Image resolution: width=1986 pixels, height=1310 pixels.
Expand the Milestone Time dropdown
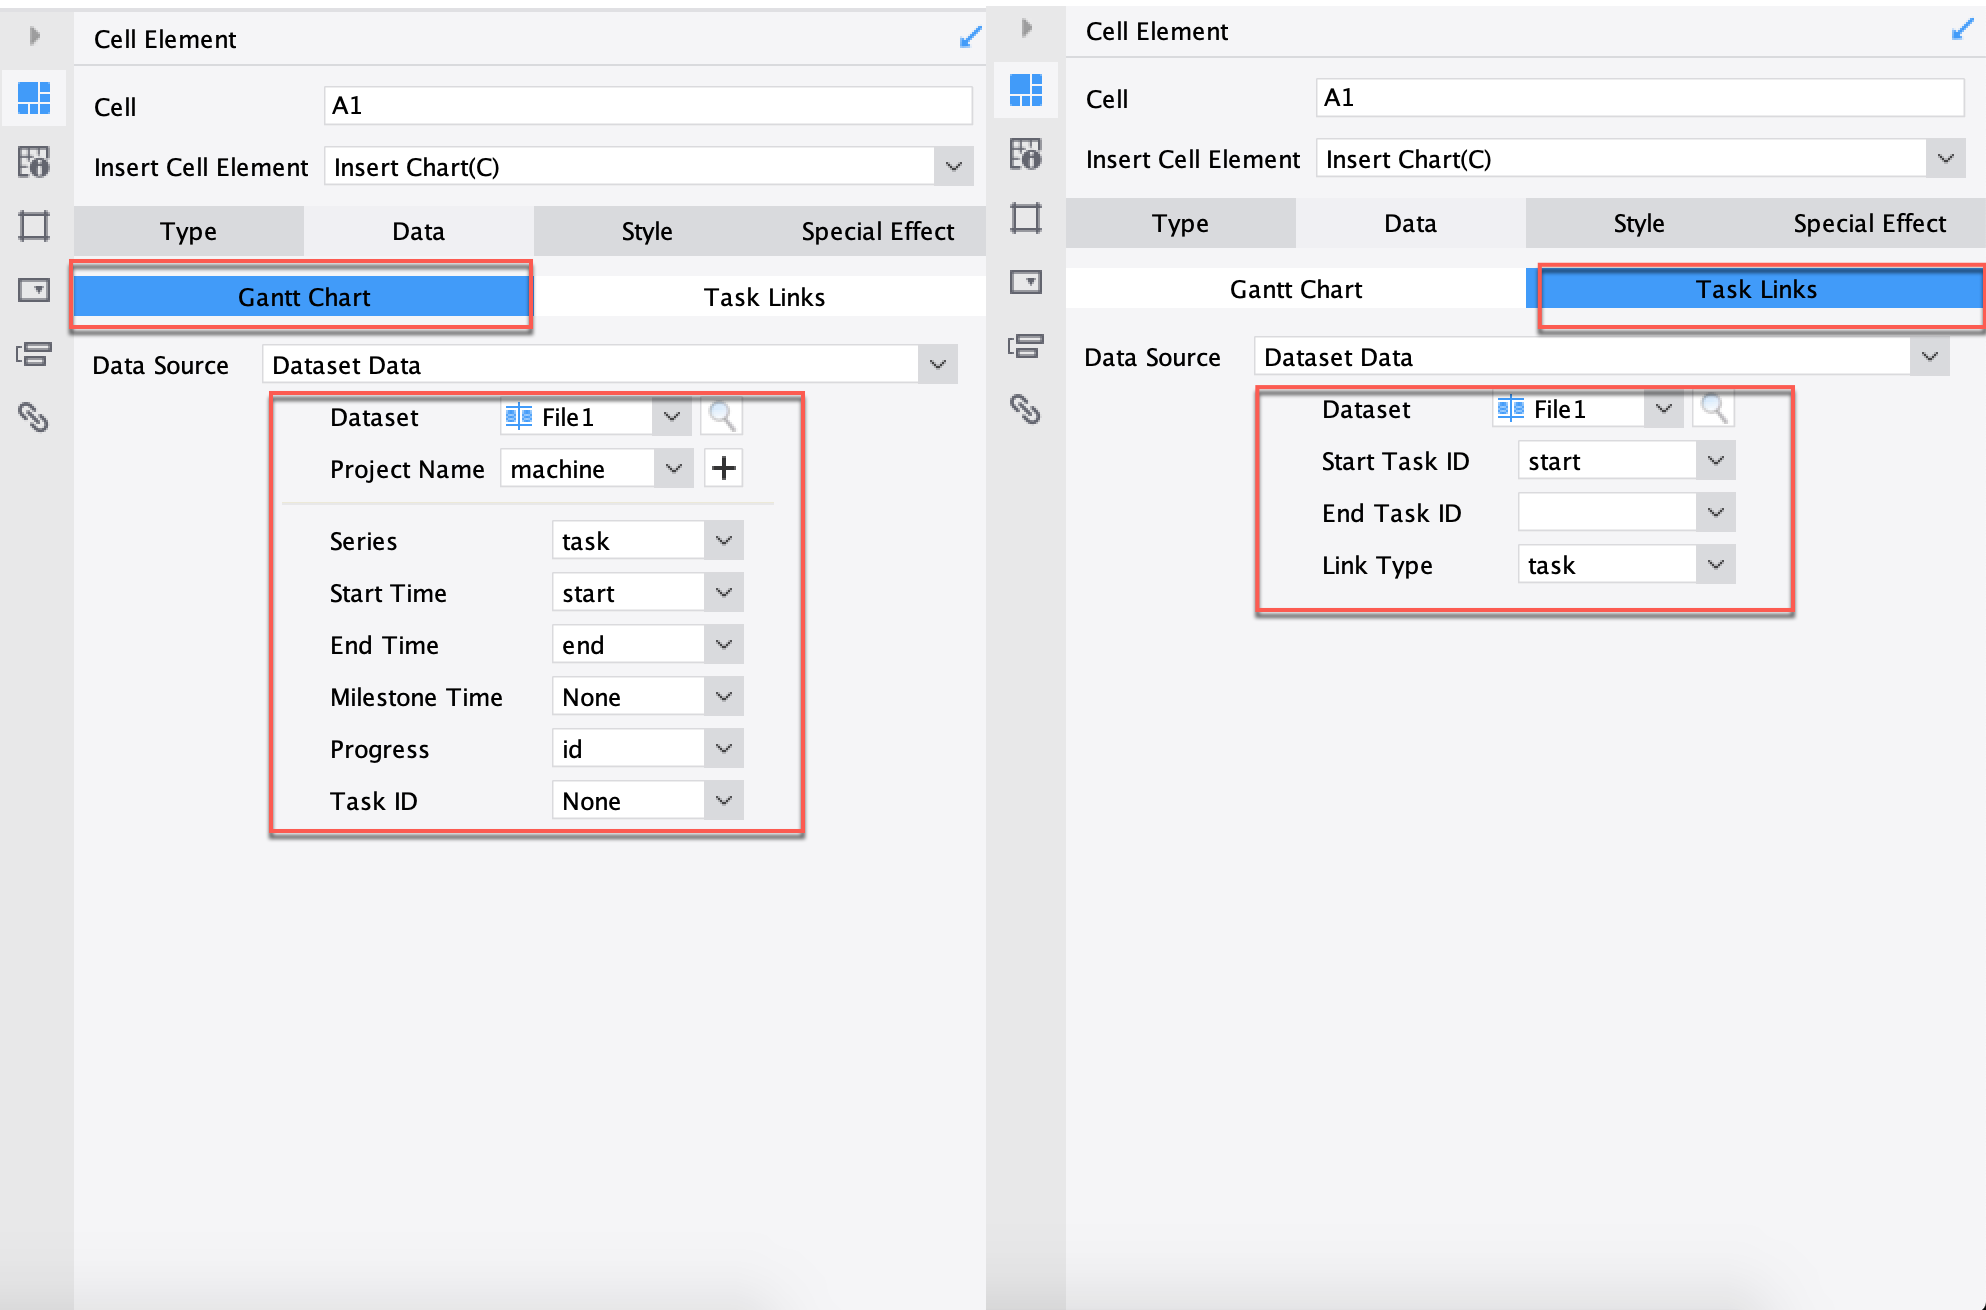723,696
